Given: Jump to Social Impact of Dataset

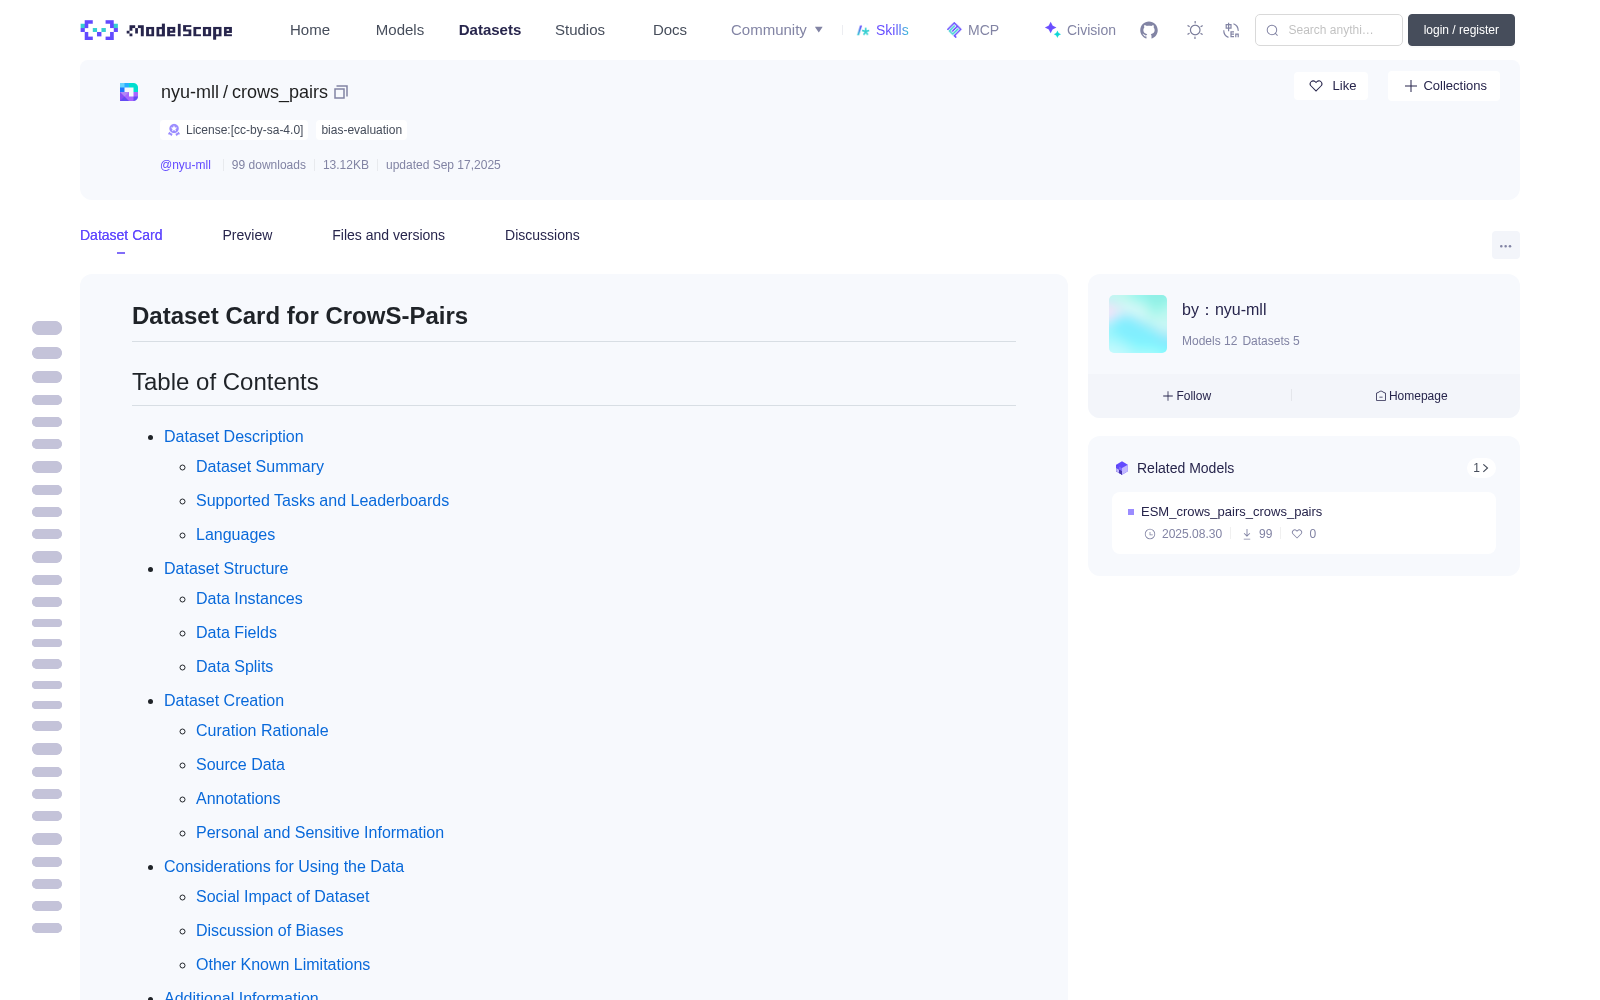Looking at the screenshot, I should coord(283,897).
